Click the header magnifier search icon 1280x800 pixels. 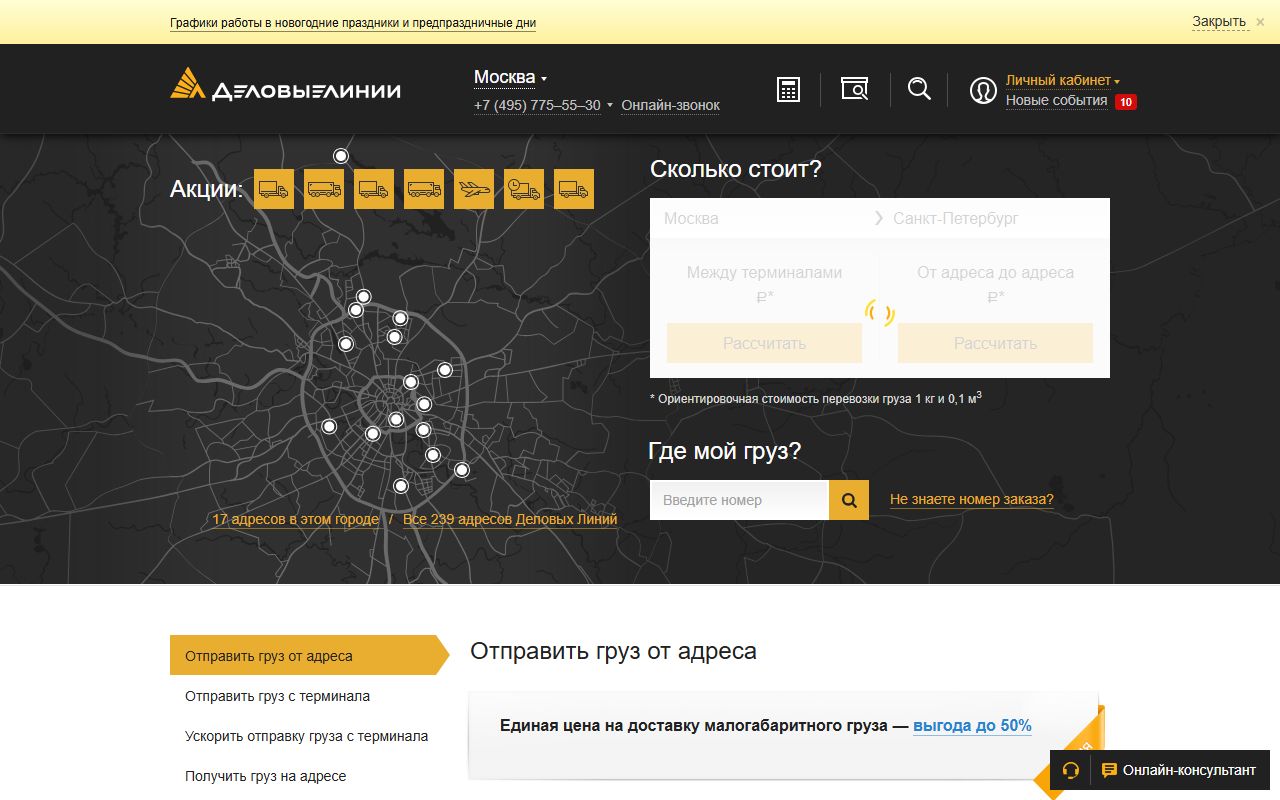pyautogui.click(x=919, y=89)
